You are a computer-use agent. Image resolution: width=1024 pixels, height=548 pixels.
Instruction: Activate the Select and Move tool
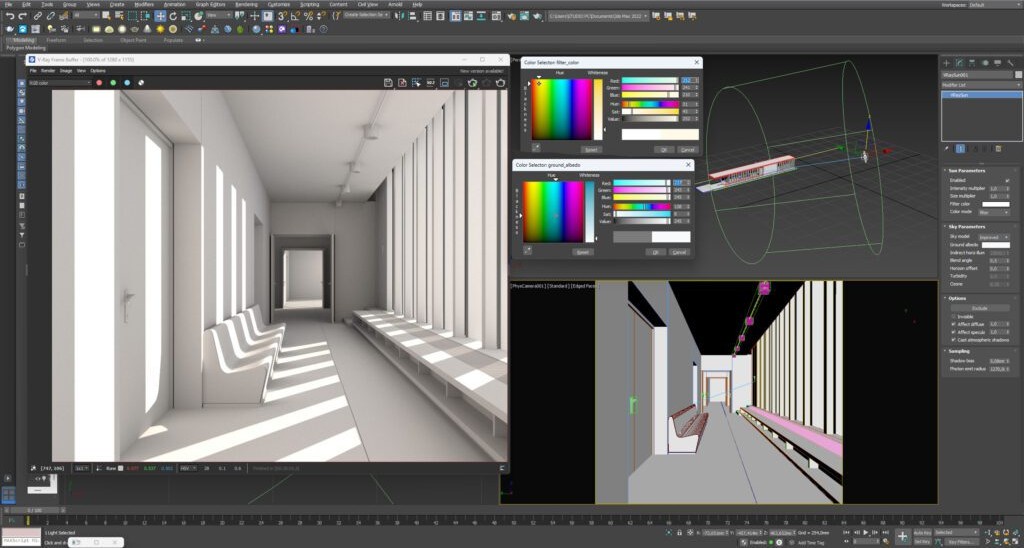click(x=160, y=16)
